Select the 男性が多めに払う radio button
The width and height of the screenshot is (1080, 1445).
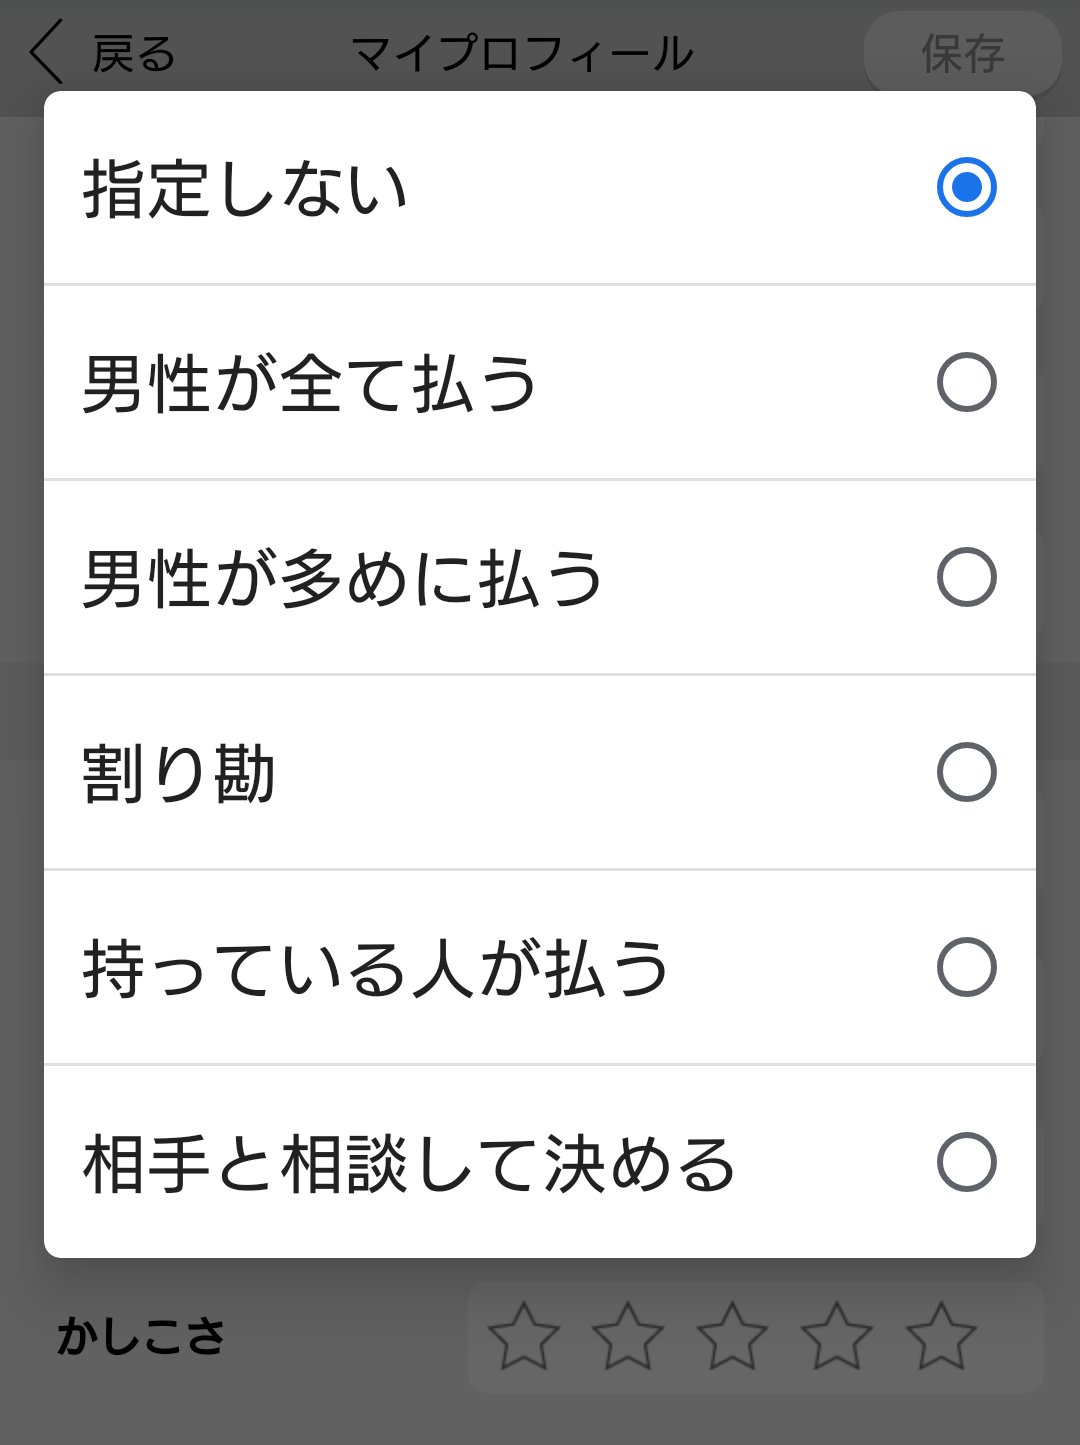[966, 577]
